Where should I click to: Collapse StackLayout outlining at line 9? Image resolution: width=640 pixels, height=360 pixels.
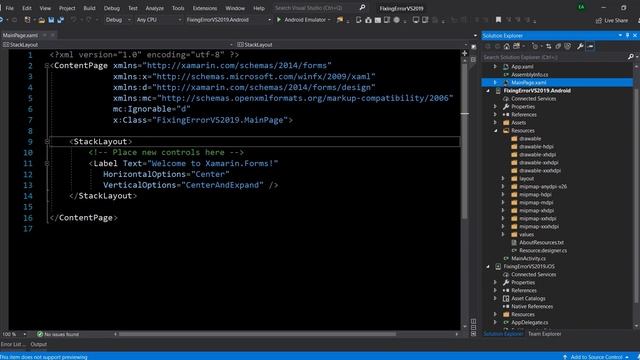[x=47, y=141]
